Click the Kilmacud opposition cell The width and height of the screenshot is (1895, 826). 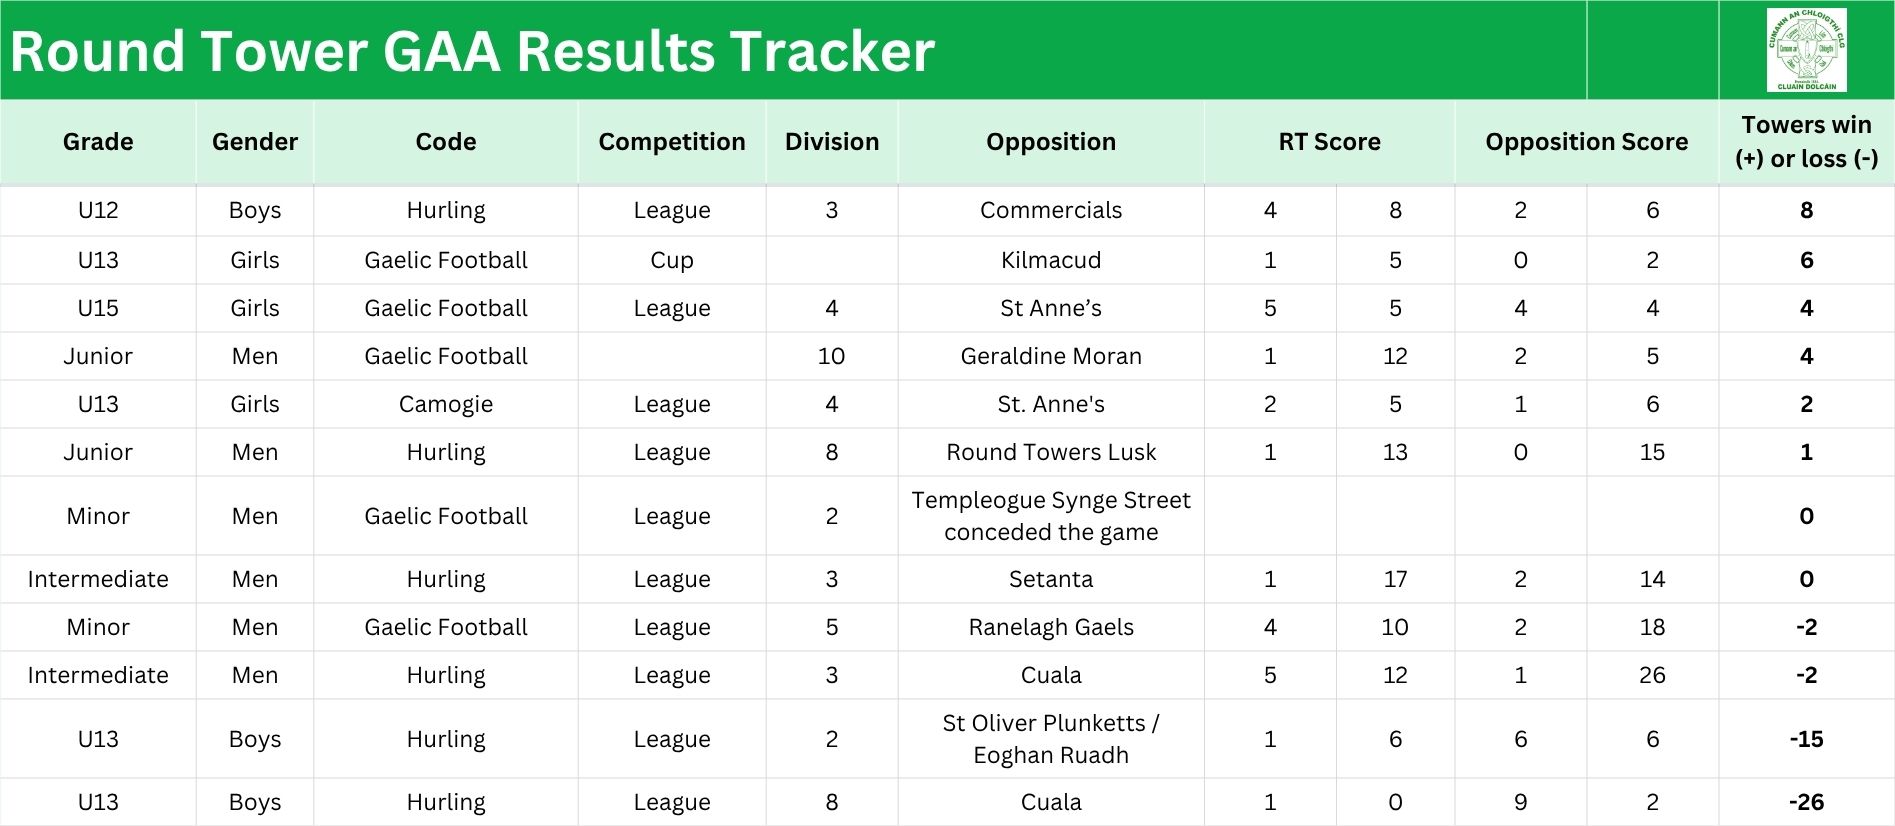pos(1051,260)
